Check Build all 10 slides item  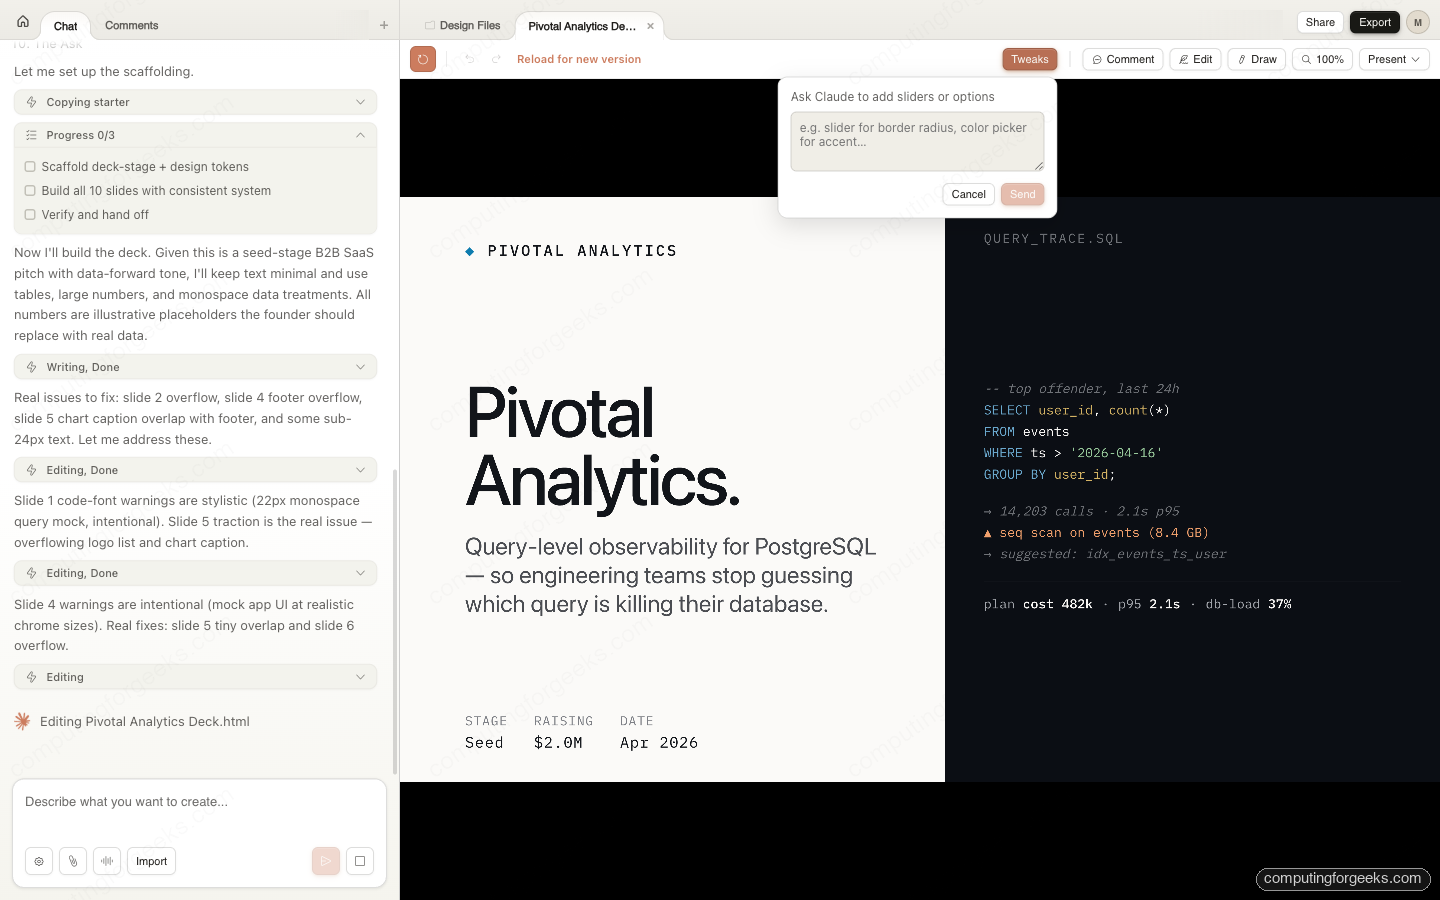coord(30,191)
